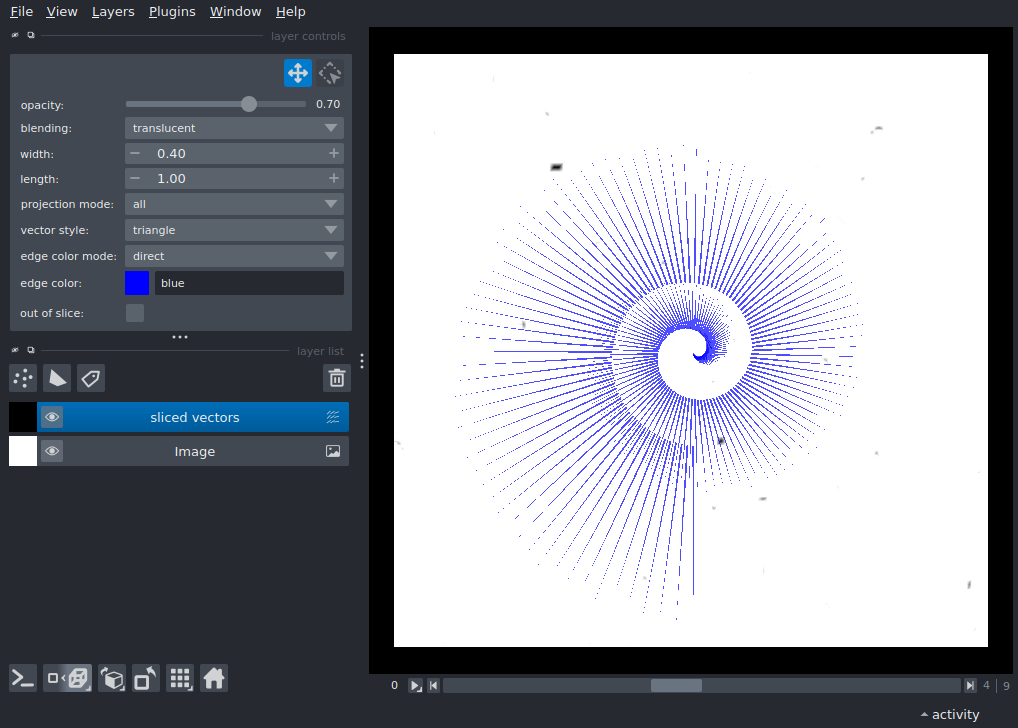The width and height of the screenshot is (1018, 728).
Task: Open the console terminal button
Action: coord(23,678)
